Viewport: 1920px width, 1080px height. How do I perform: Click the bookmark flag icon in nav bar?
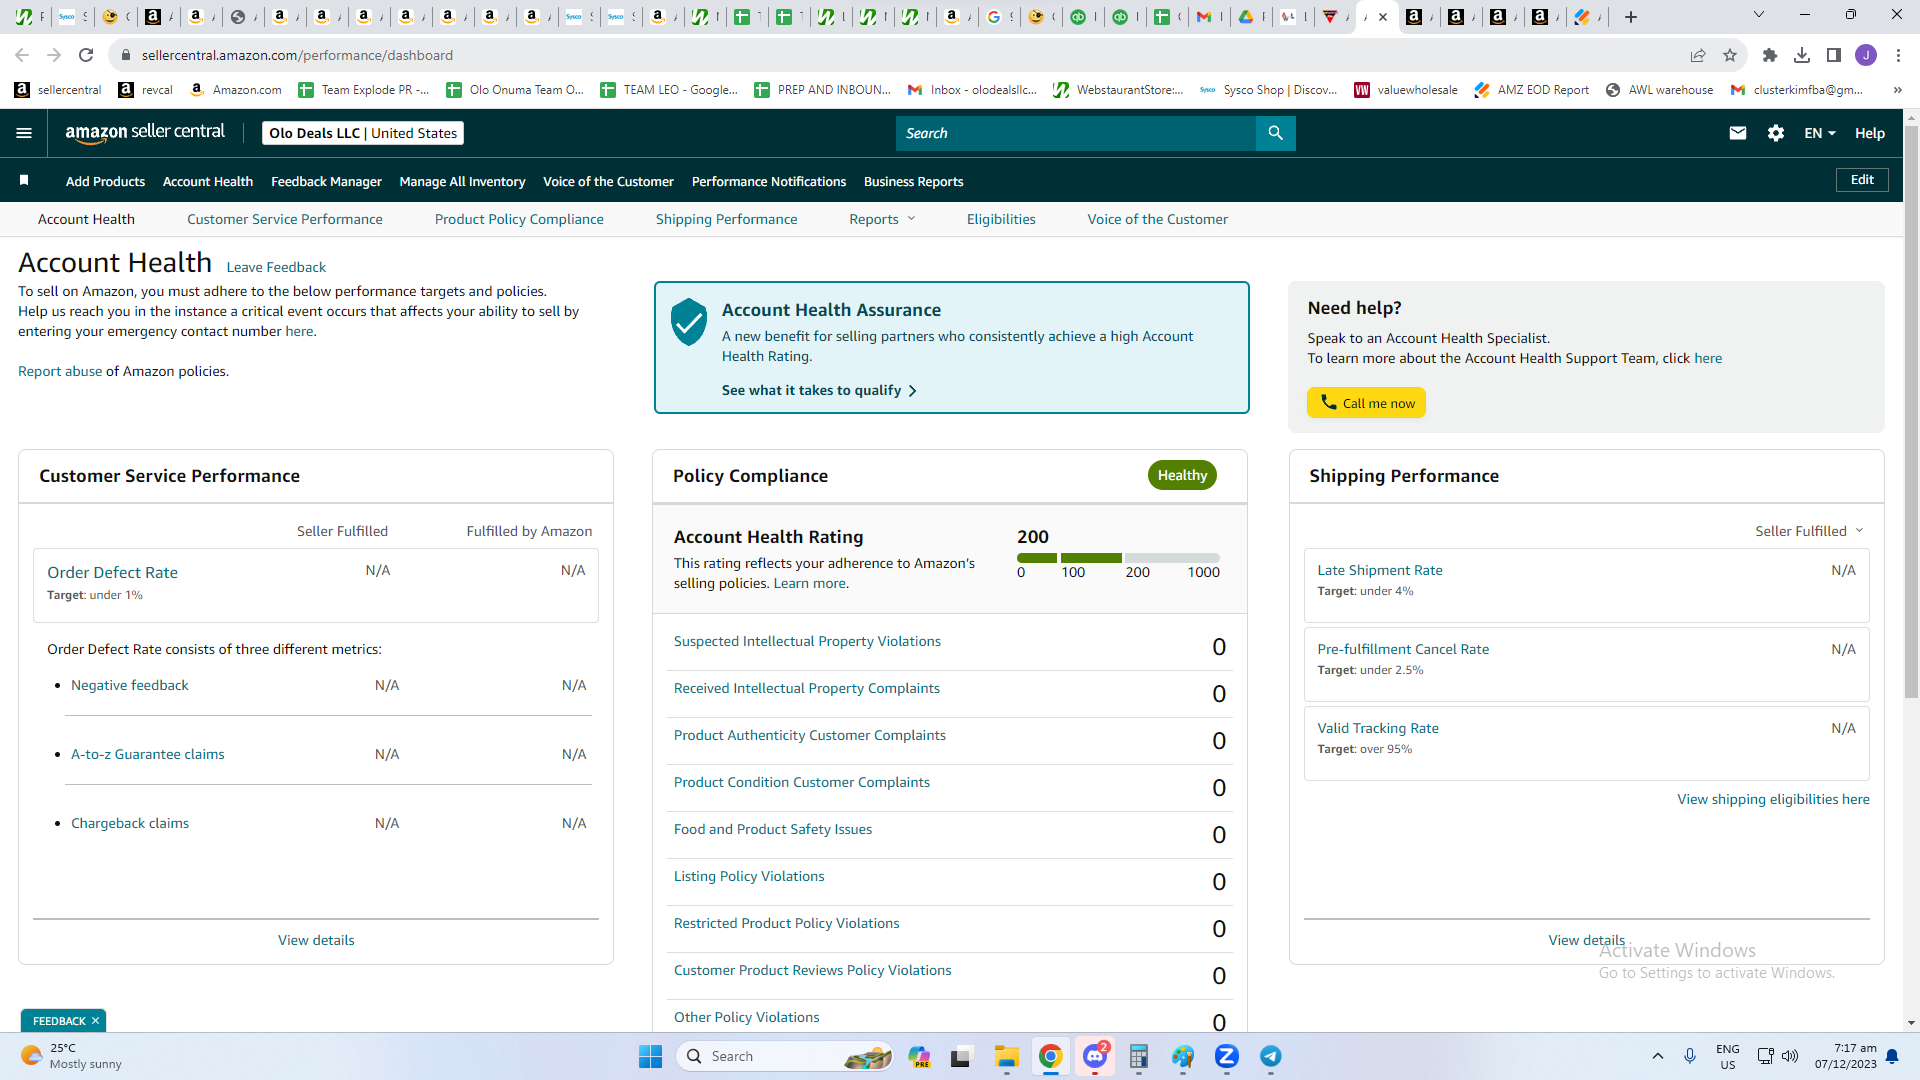pos(24,180)
